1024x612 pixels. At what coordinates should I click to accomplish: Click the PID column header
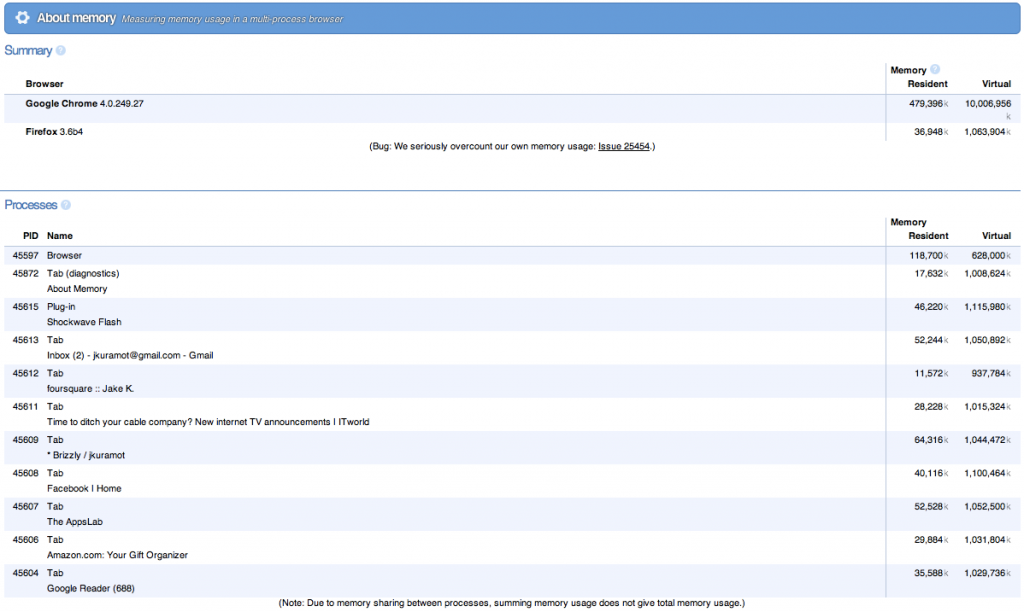click(x=31, y=236)
